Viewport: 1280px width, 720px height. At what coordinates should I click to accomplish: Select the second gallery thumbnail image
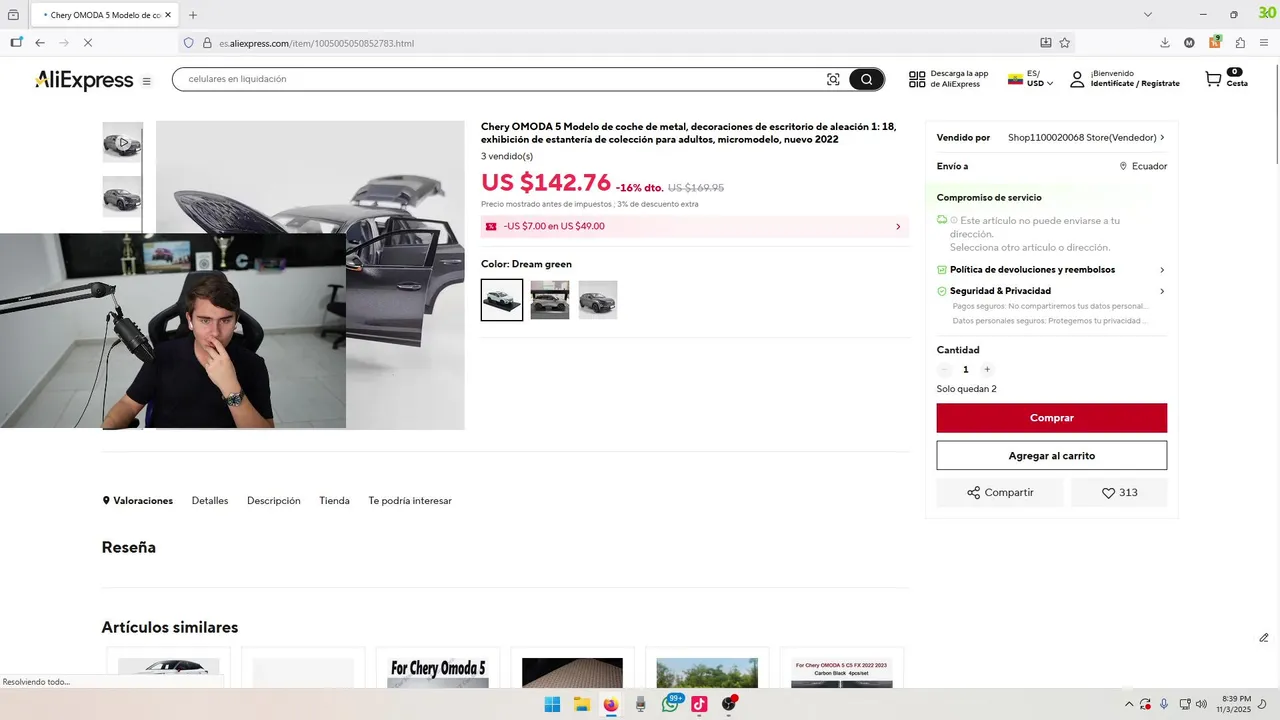123,197
